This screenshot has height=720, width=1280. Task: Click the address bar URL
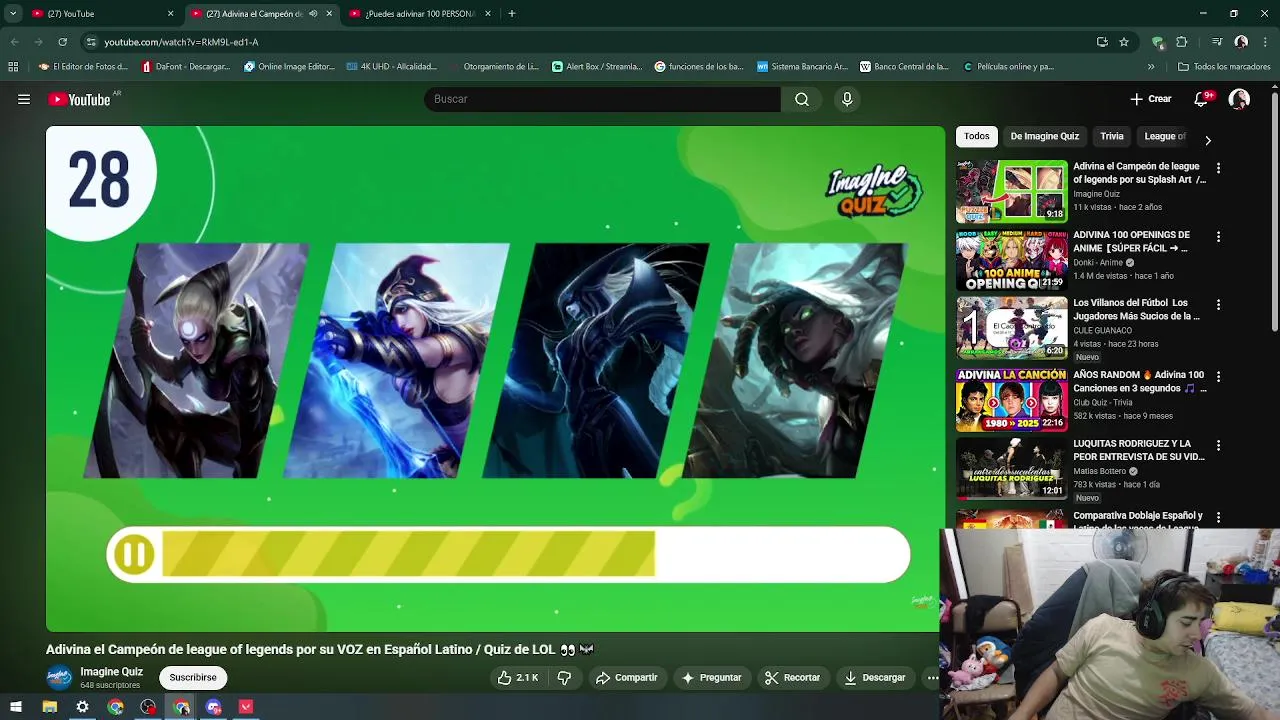[181, 42]
